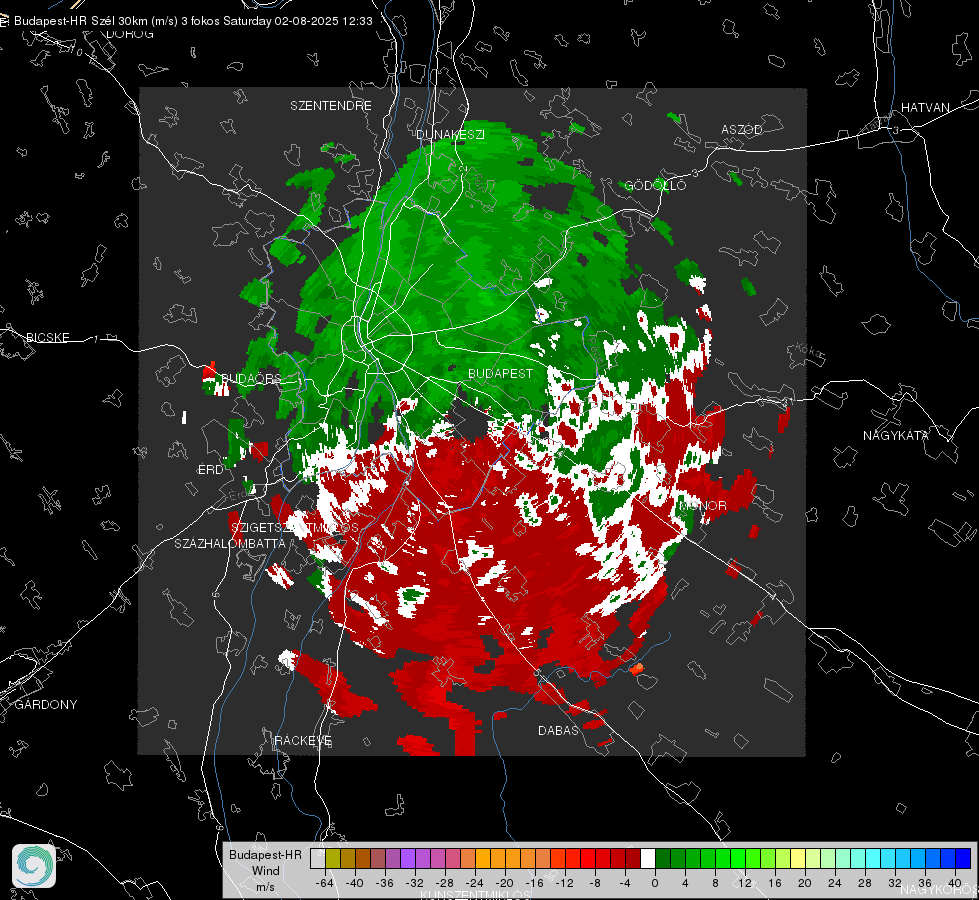Click the DABAS town label
This screenshot has height=900, width=979.
(559, 730)
